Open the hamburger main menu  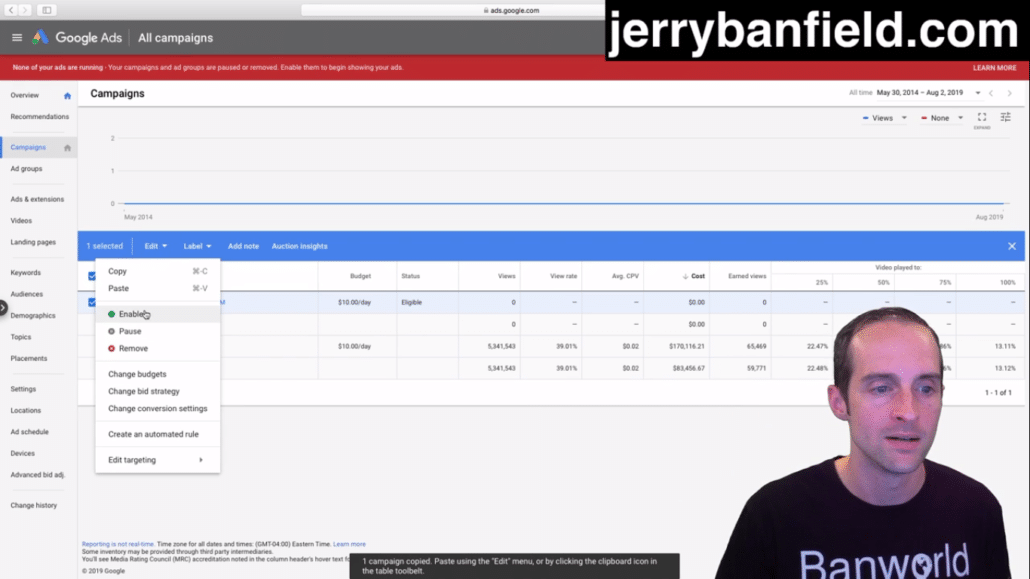click(17, 38)
